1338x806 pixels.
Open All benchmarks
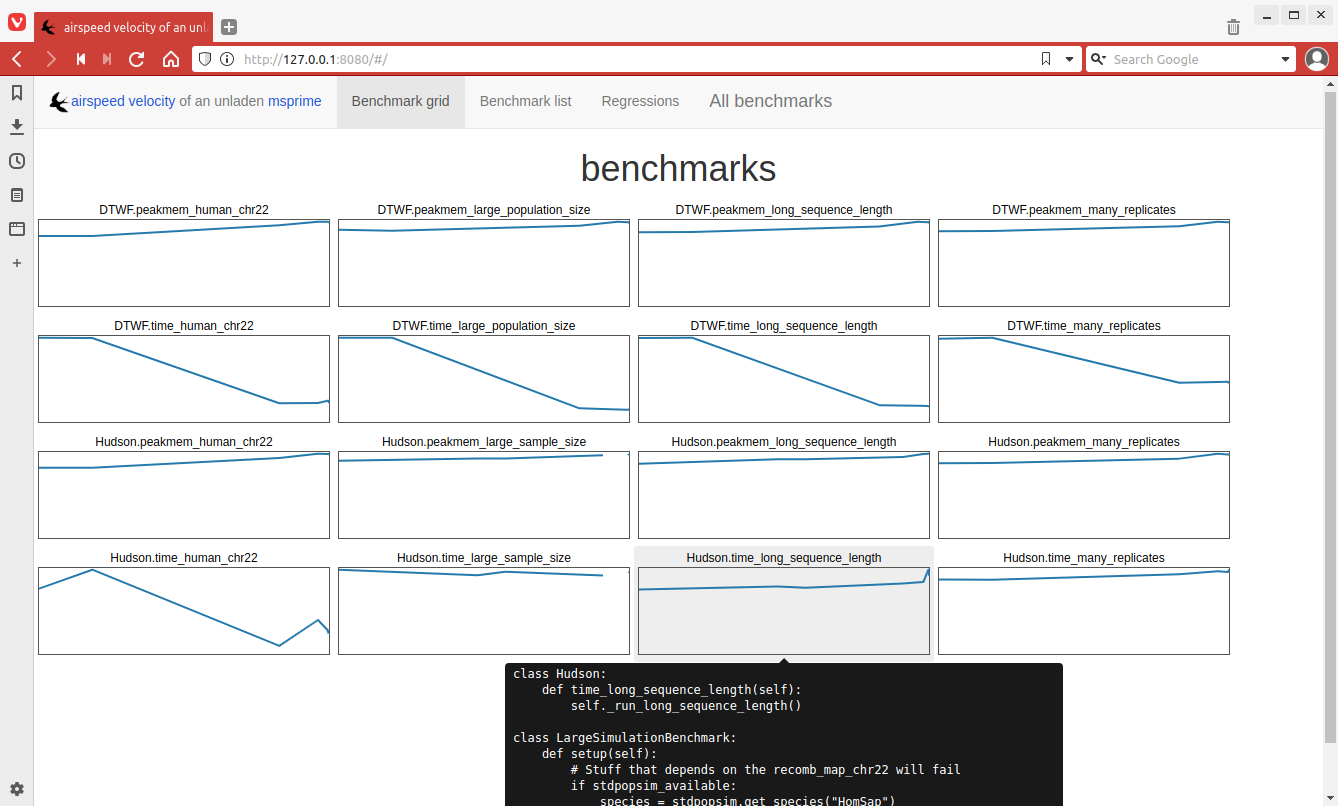pos(770,101)
